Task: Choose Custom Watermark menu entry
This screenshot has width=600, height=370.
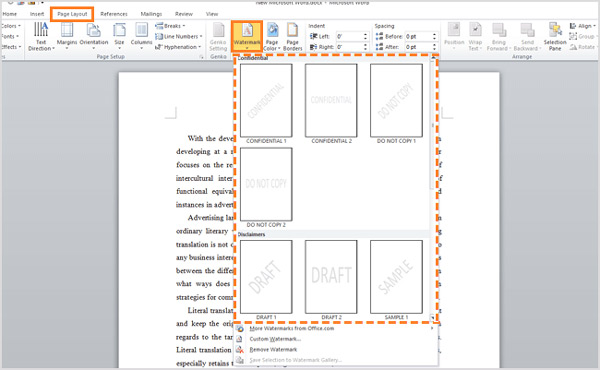Action: pos(275,339)
